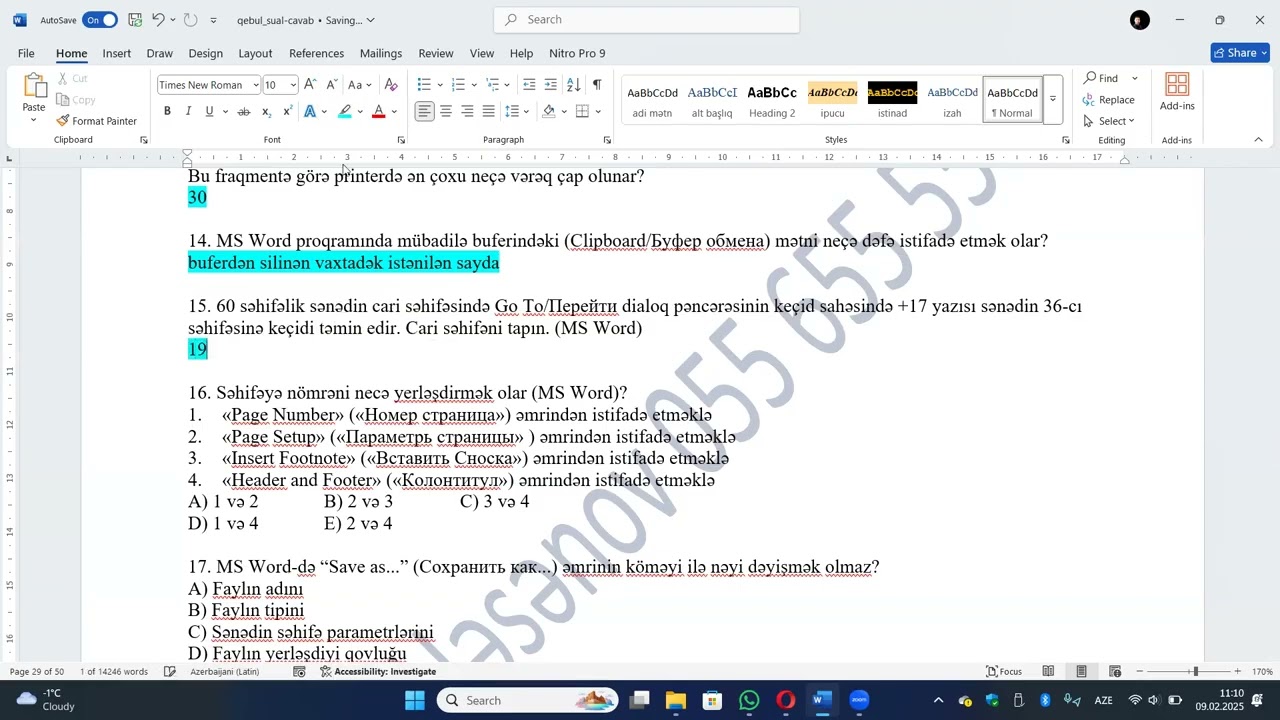The height and width of the screenshot is (720, 1280).
Task: Apply Italic formatting
Action: click(x=188, y=111)
